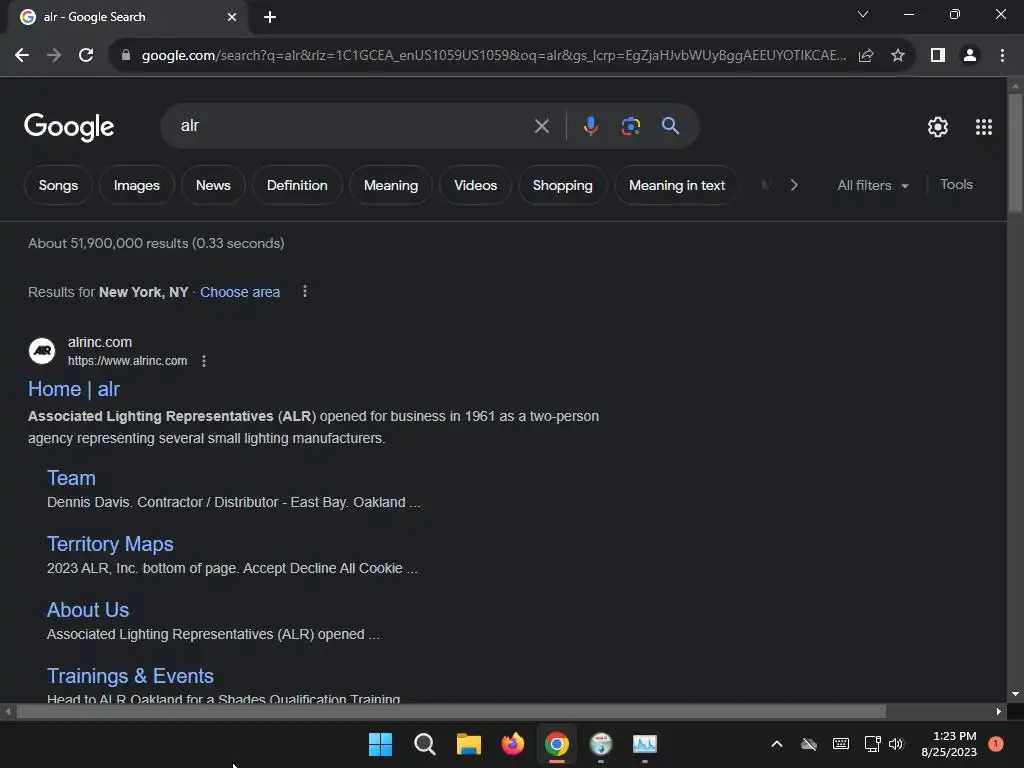Screen dimensions: 1024x768
Task: Open Chrome side panel
Action: pos(938,56)
